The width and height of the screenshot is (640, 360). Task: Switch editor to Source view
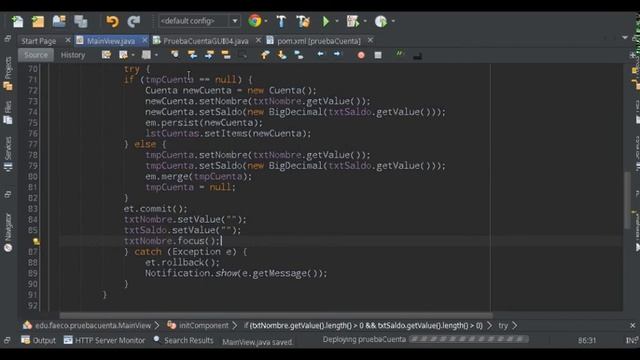tap(36, 55)
